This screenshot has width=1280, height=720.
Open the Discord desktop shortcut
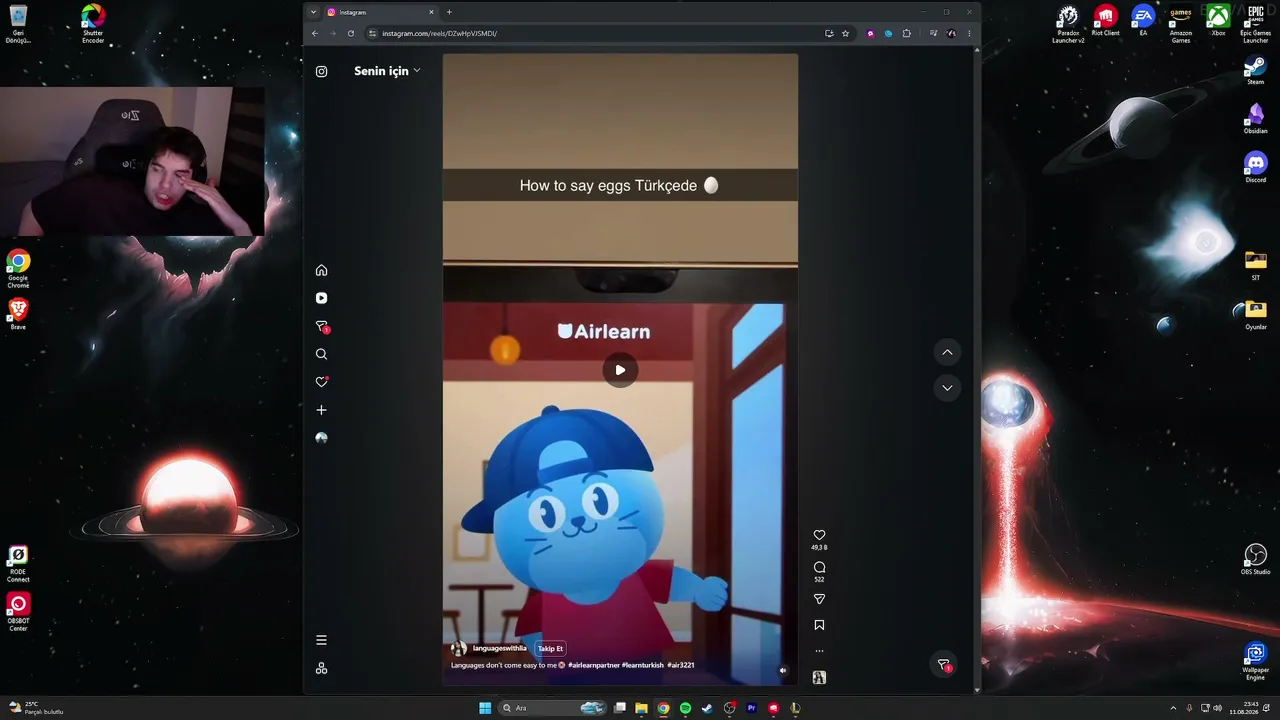1255,167
